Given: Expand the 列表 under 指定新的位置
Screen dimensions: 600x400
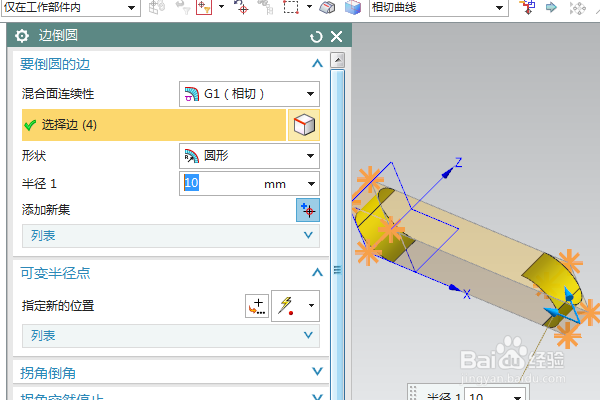Looking at the screenshot, I should pos(171,336).
